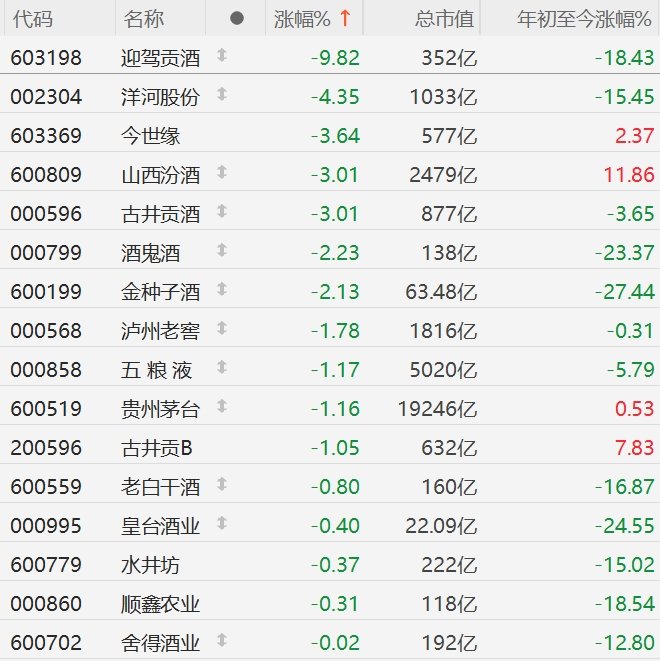
Task: Click stock code 603369
Action: [x=46, y=136]
